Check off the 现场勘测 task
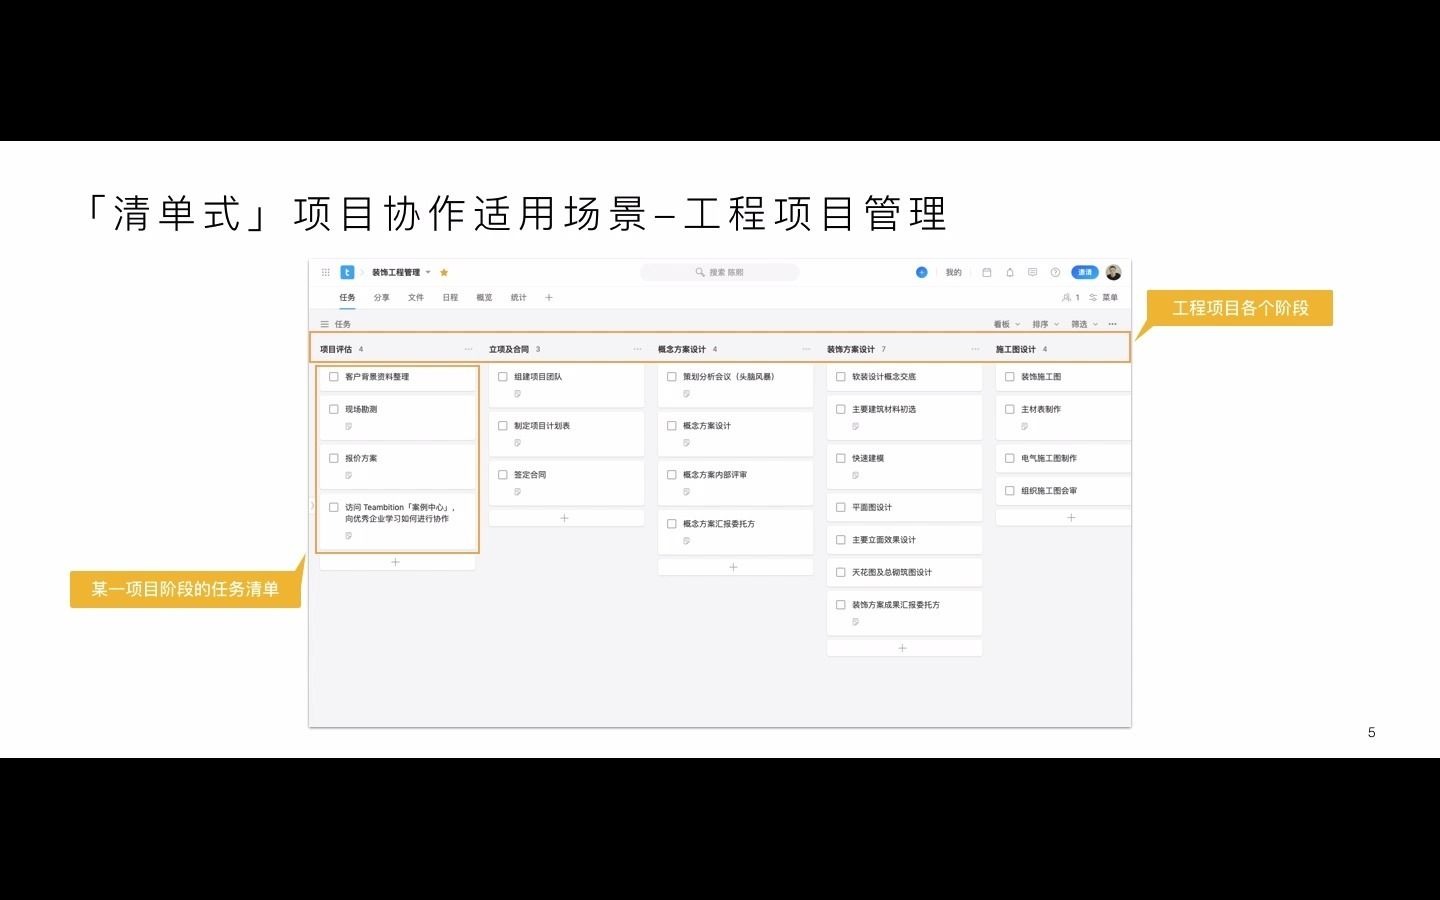The height and width of the screenshot is (900, 1440). coord(334,408)
